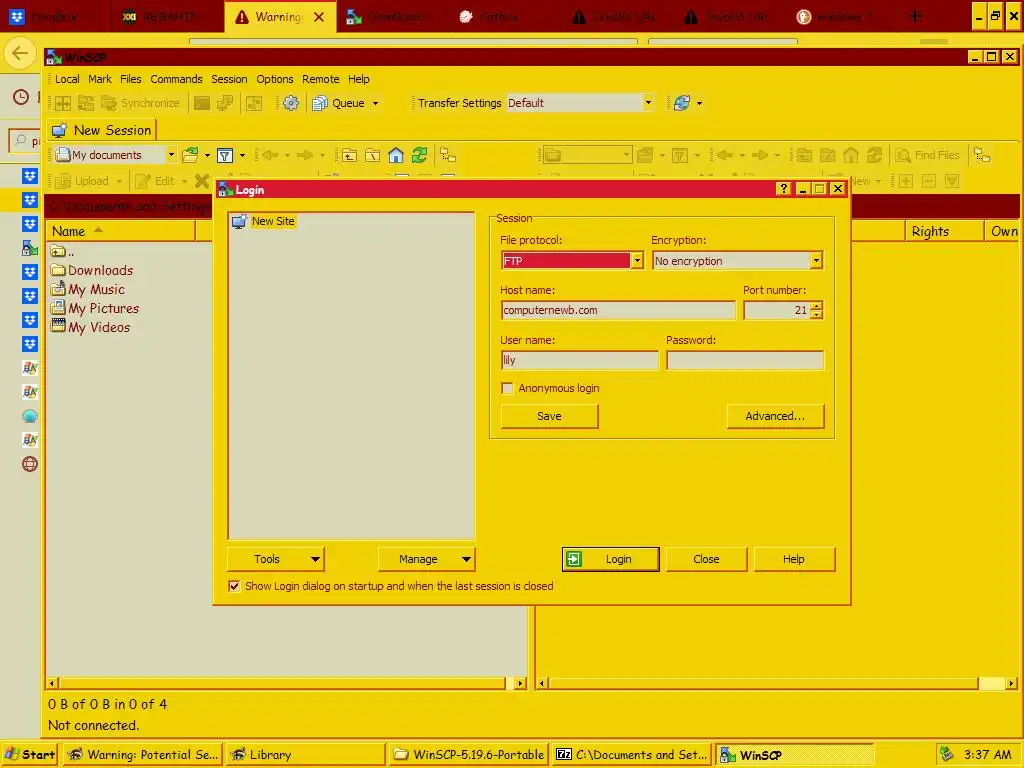Screen dimensions: 1024x768
Task: Refresh the local panel with green arrows
Action: coord(419,155)
